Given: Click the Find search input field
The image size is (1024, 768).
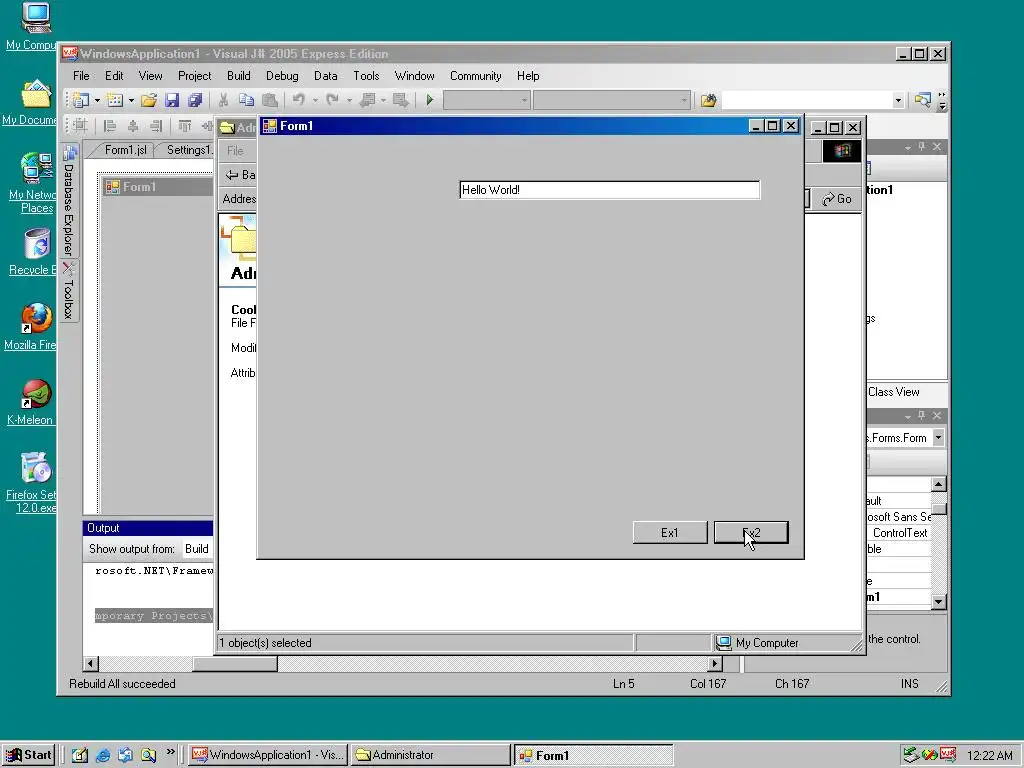Looking at the screenshot, I should click(x=806, y=100).
